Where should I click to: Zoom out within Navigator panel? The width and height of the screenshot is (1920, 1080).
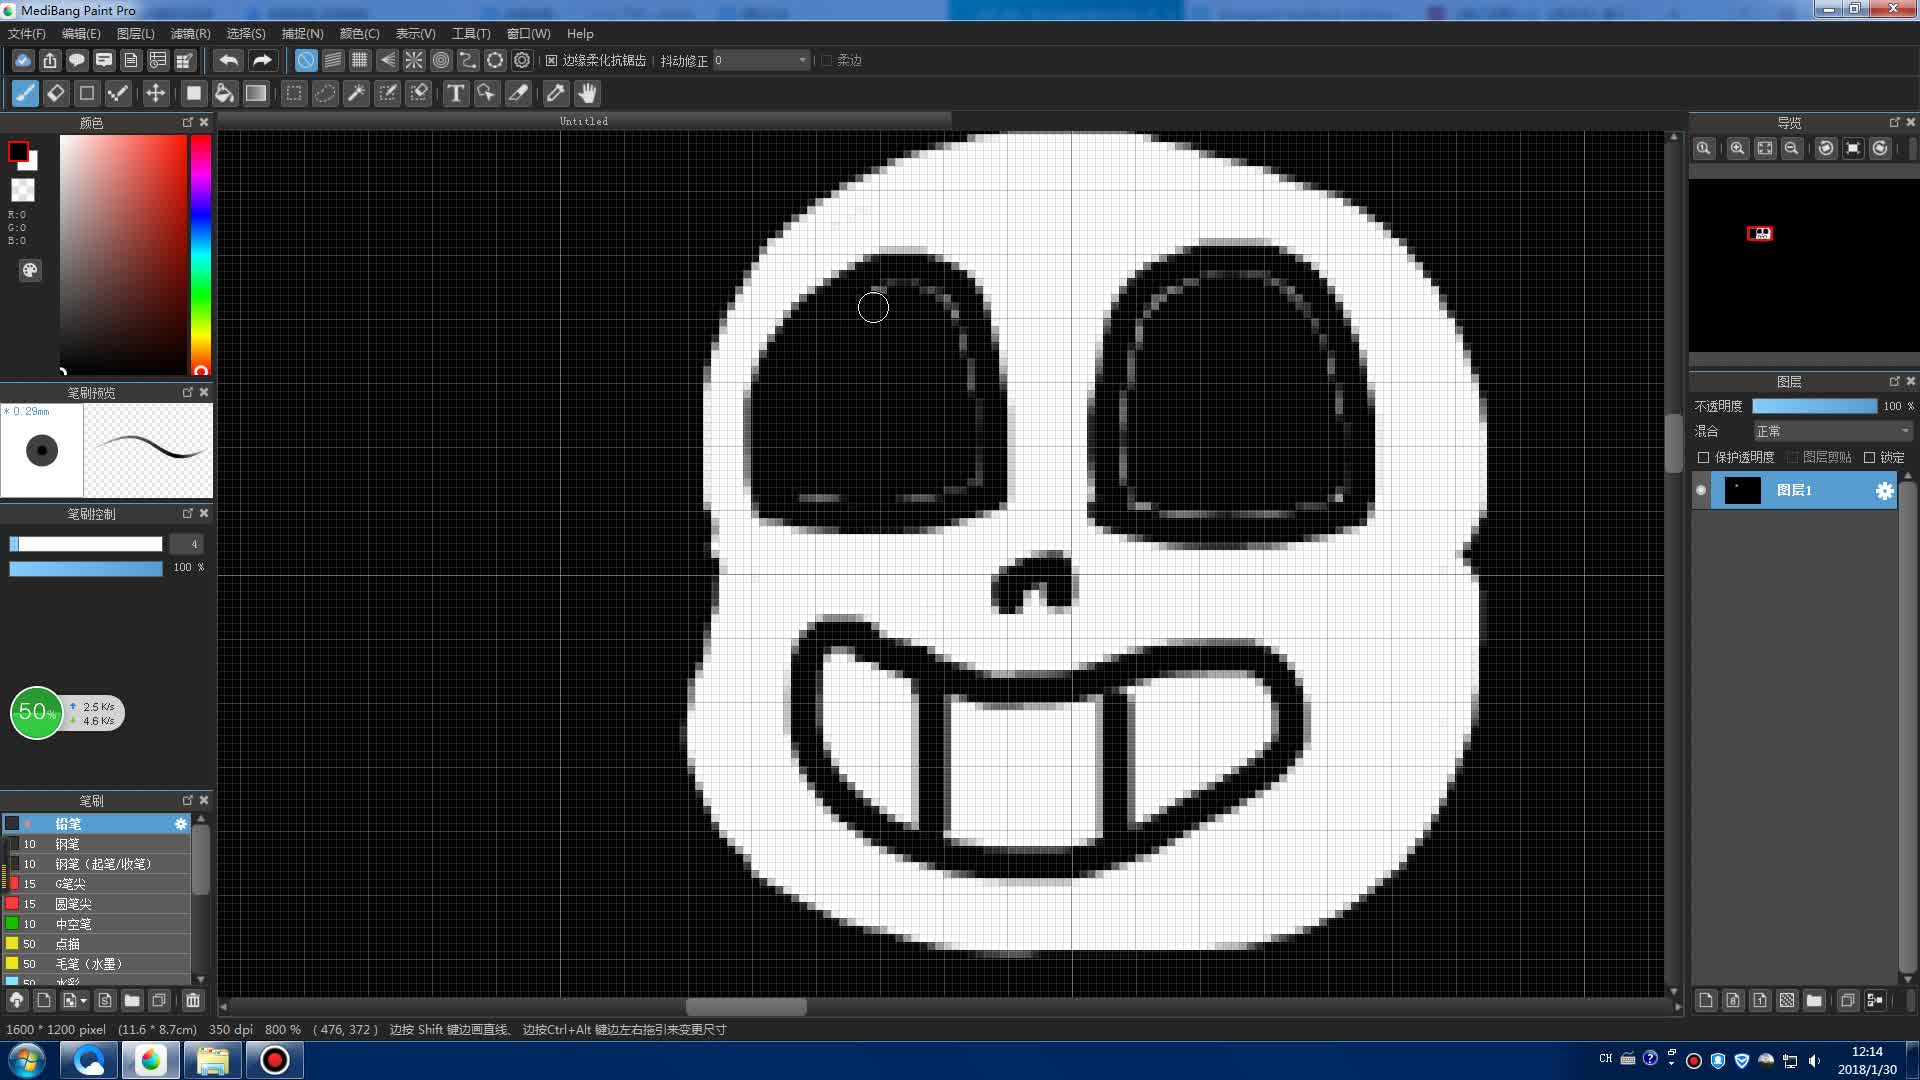pos(1792,148)
